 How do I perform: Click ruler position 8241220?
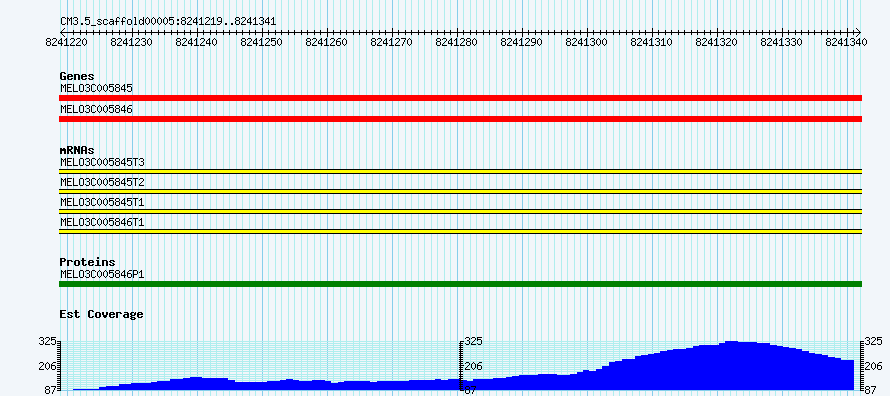click(67, 43)
